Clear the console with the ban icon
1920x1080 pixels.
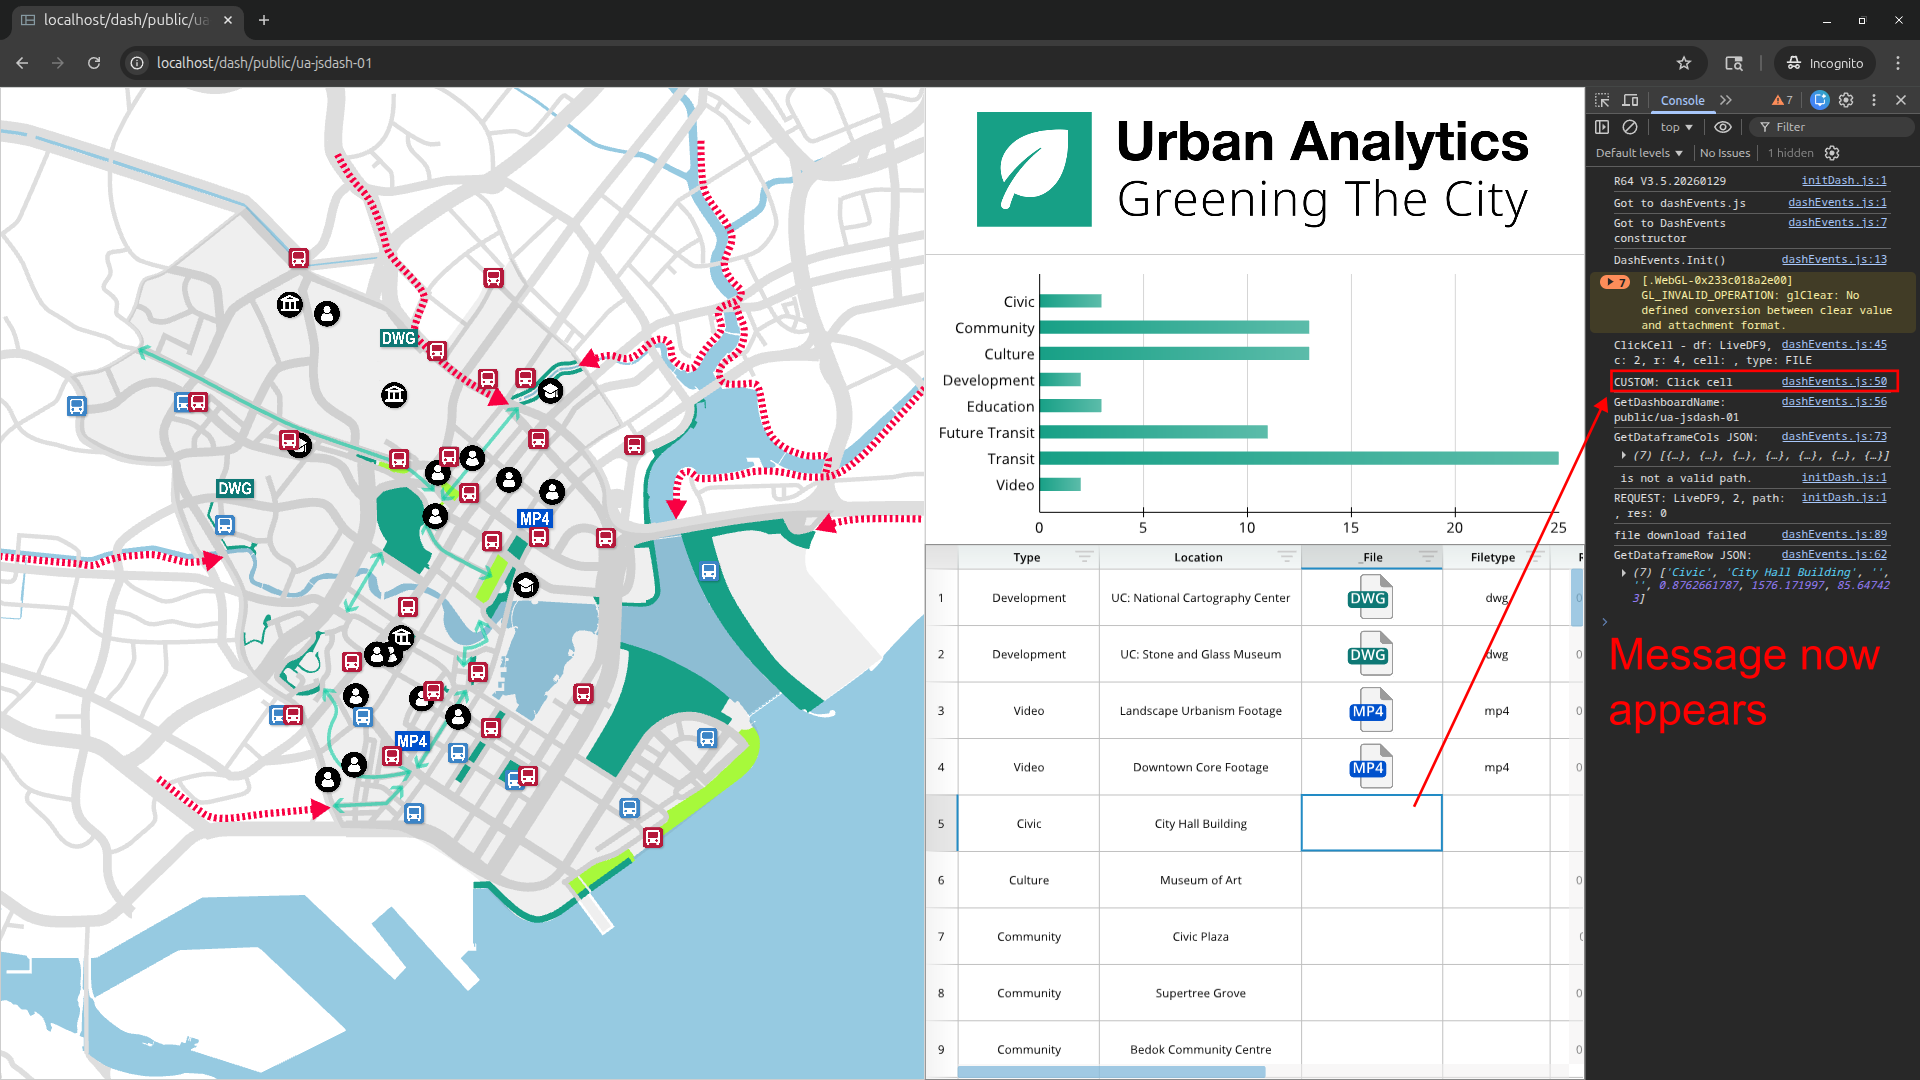pyautogui.click(x=1630, y=127)
